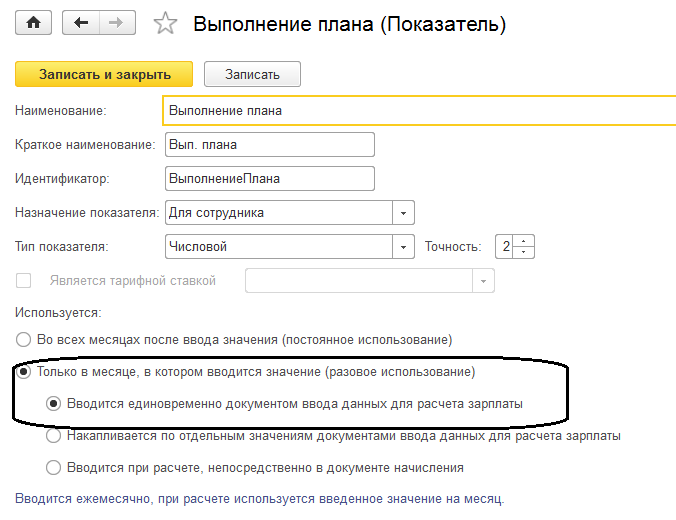This screenshot has width=676, height=520.
Task: Open the Назначение показателя dropdown
Action: pyautogui.click(x=403, y=213)
